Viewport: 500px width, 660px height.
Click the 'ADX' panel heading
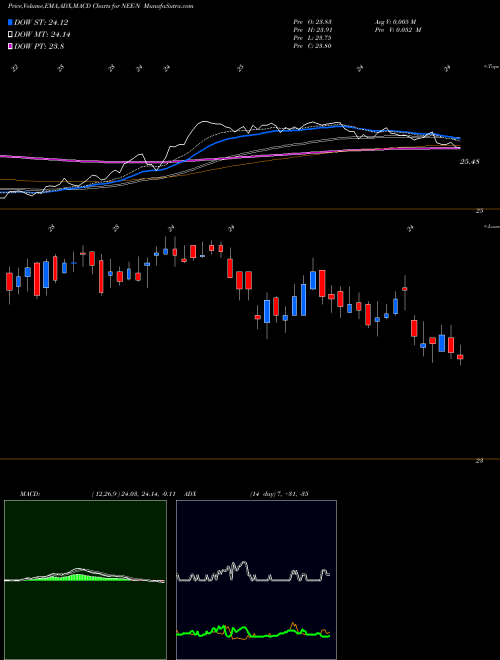pyautogui.click(x=190, y=494)
